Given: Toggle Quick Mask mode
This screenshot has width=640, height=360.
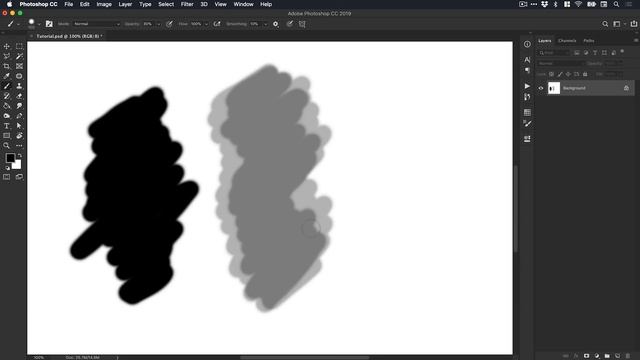Looking at the screenshot, I should (x=7, y=177).
